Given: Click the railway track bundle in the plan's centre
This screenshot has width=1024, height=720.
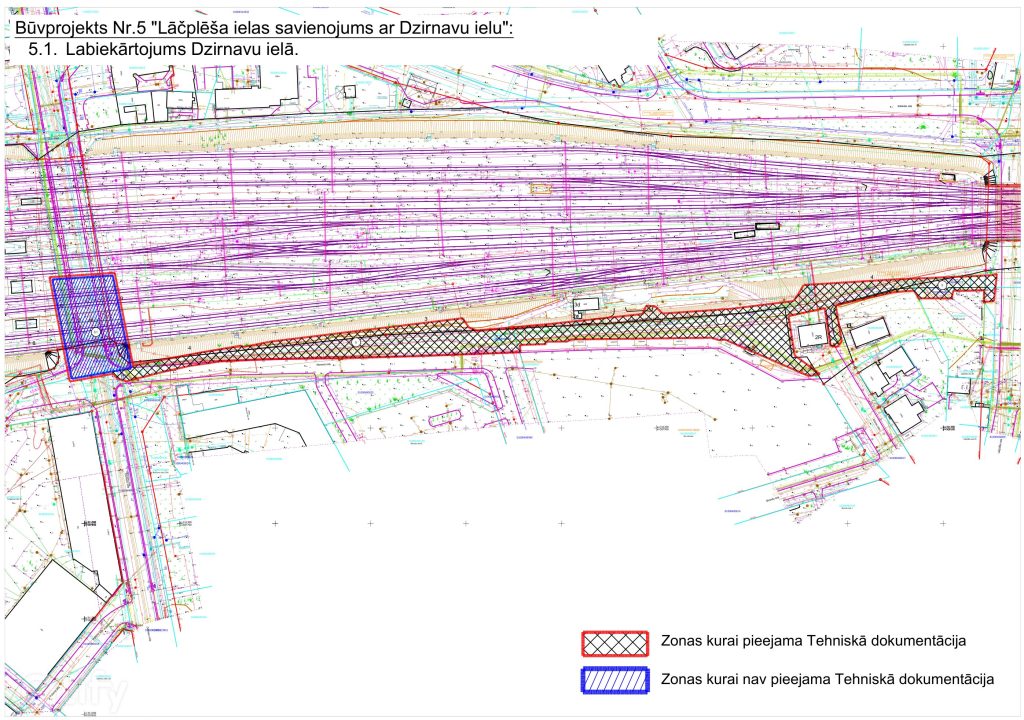Looking at the screenshot, I should (500, 220).
